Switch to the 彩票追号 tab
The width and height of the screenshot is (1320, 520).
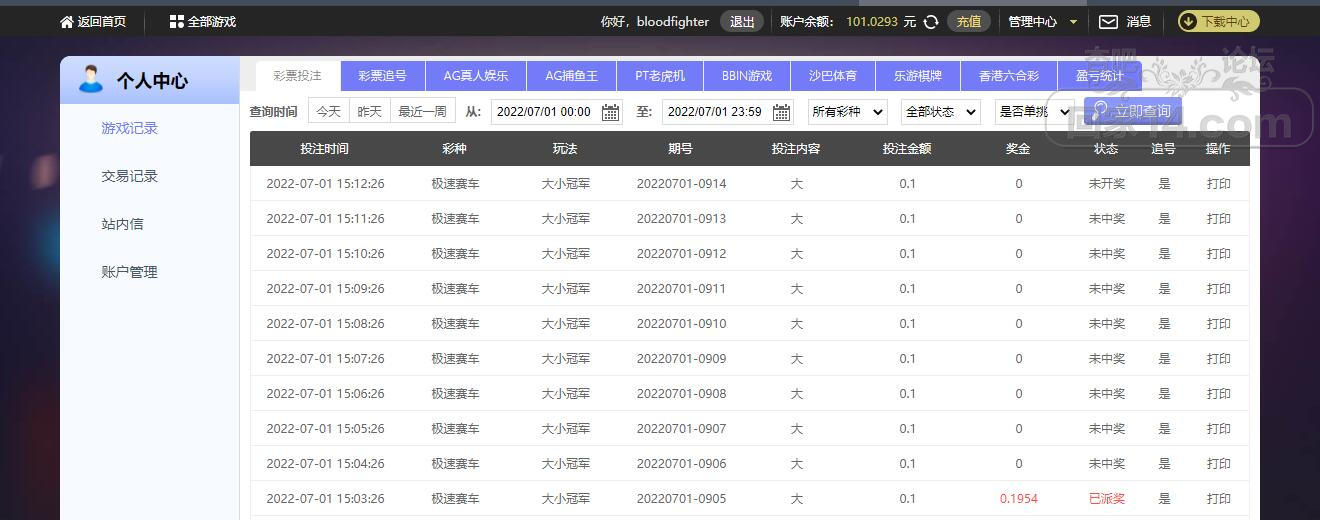coord(383,76)
